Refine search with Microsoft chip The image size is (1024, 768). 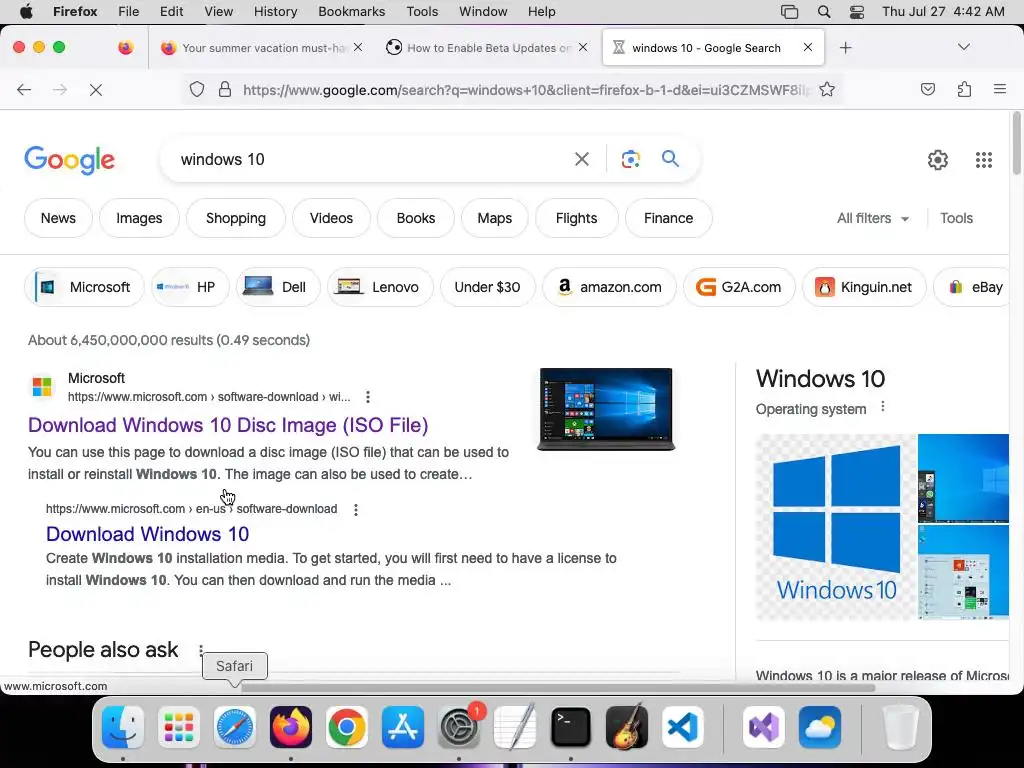(84, 287)
